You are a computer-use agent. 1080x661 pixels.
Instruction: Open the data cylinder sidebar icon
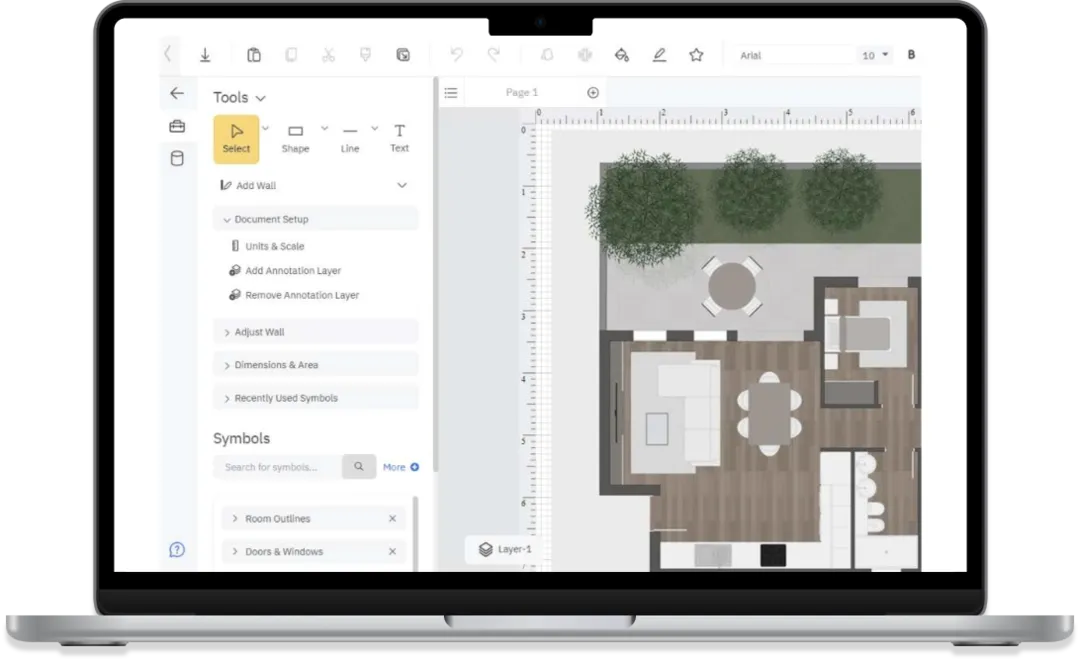point(177,158)
